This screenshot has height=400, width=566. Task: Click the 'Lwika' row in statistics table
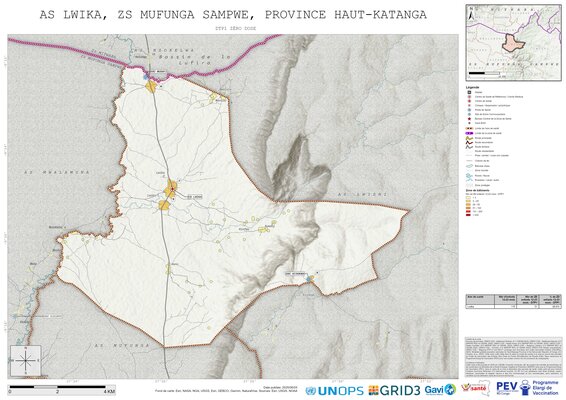513,306
